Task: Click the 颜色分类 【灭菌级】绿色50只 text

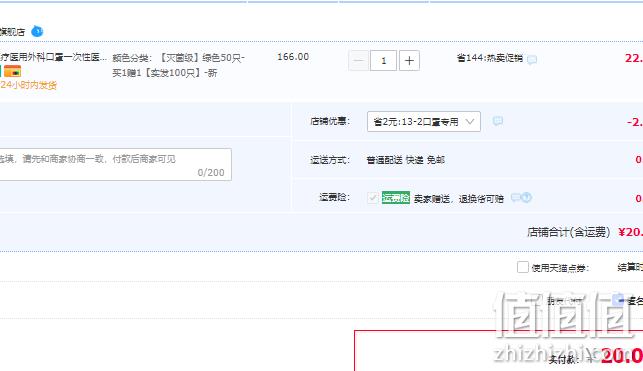Action: coord(178,65)
